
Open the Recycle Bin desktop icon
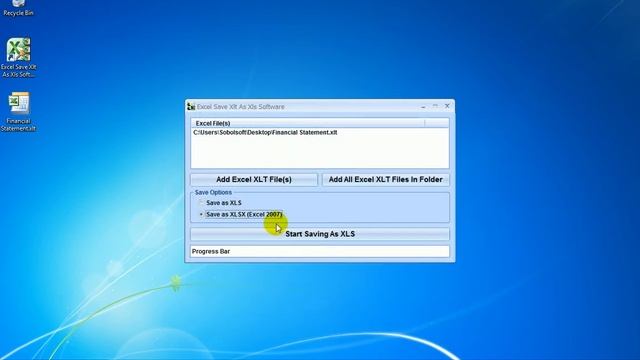[x=18, y=8]
